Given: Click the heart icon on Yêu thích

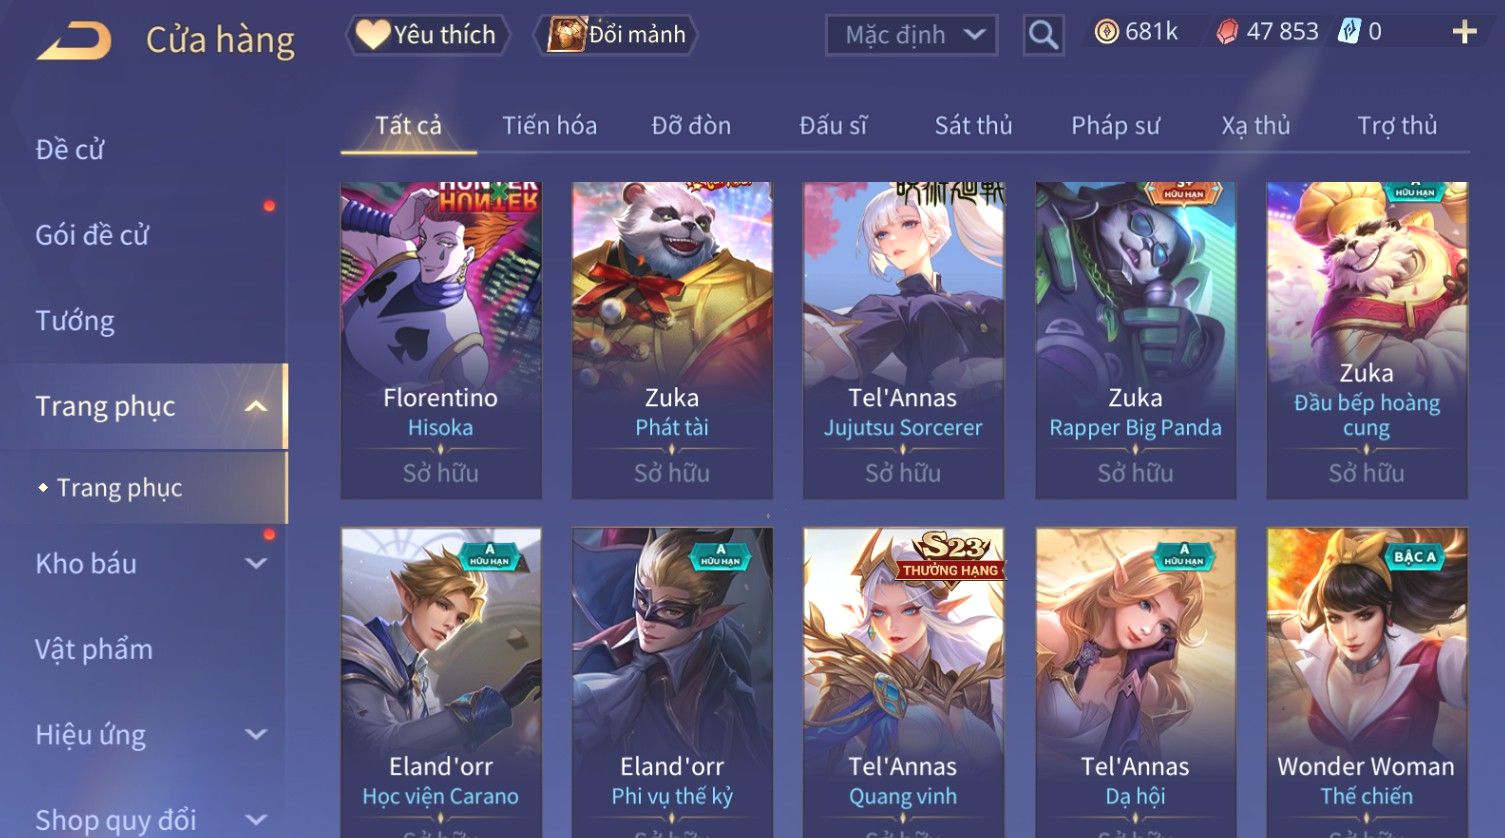Looking at the screenshot, I should [372, 35].
